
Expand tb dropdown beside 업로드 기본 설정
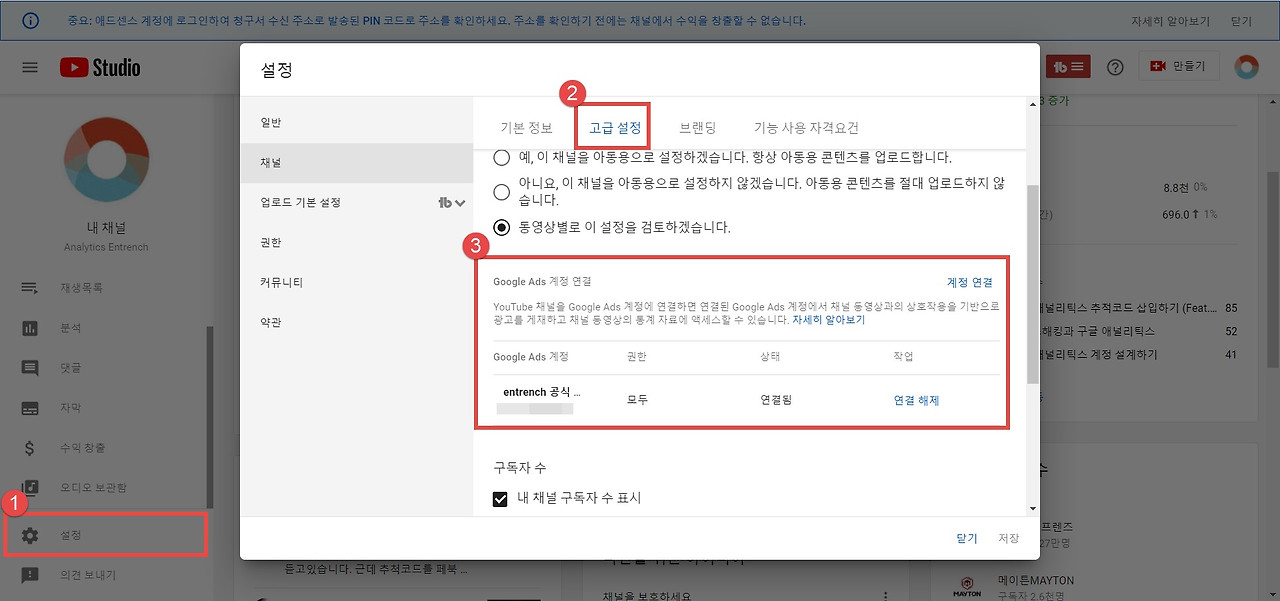click(452, 203)
